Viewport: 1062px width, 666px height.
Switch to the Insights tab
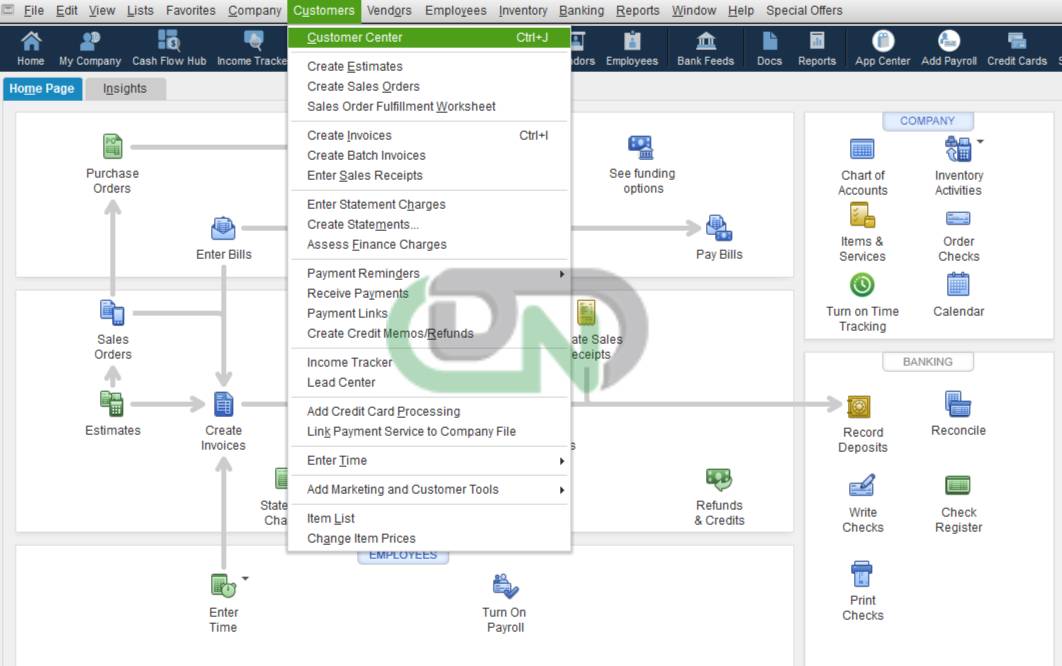click(x=126, y=88)
